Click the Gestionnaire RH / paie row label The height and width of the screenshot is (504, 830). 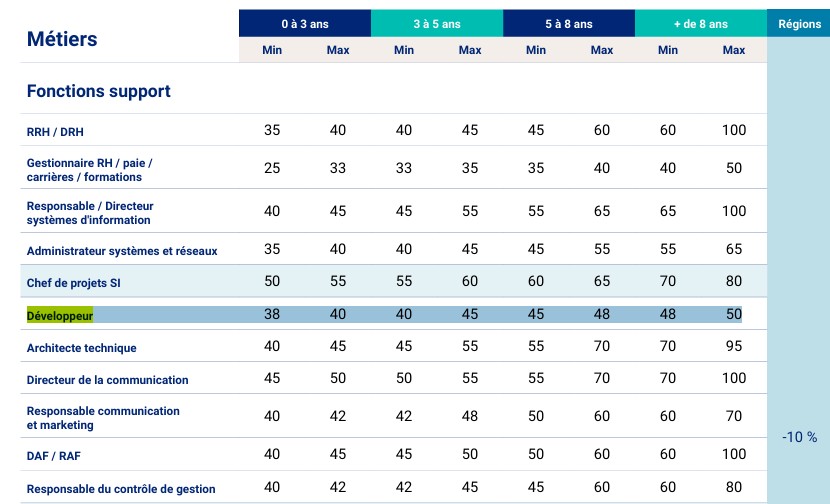89,169
